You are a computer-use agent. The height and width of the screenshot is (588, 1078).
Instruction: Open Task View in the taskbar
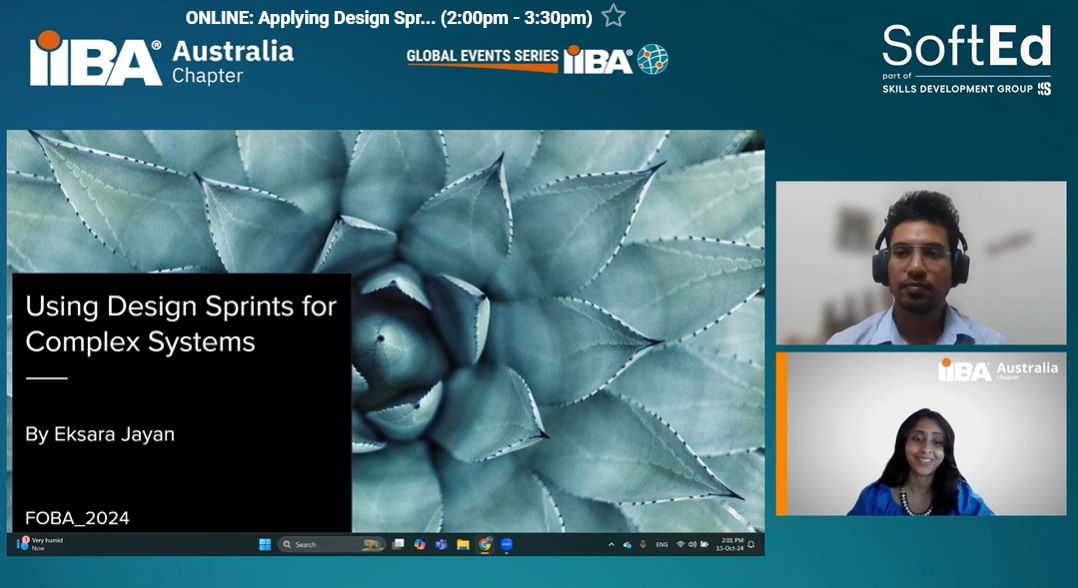(397, 545)
